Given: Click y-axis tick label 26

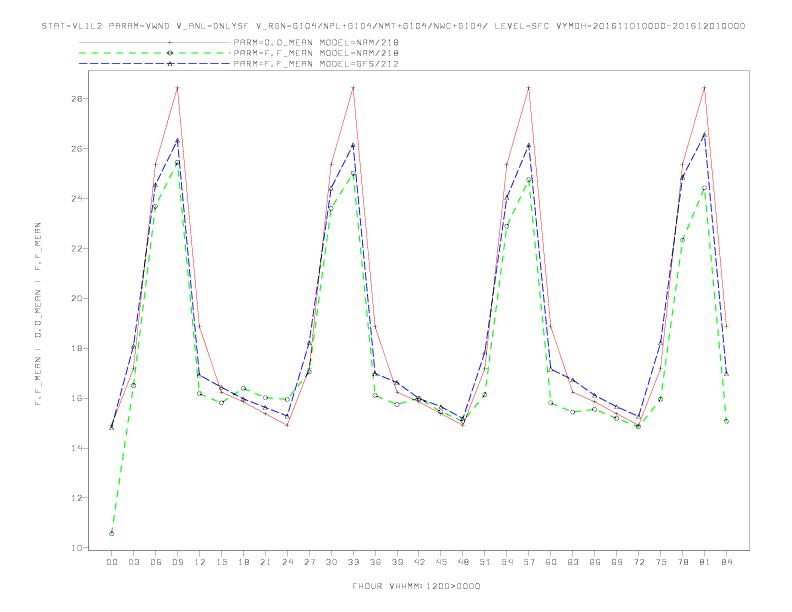Looking at the screenshot, I should [x=77, y=148].
